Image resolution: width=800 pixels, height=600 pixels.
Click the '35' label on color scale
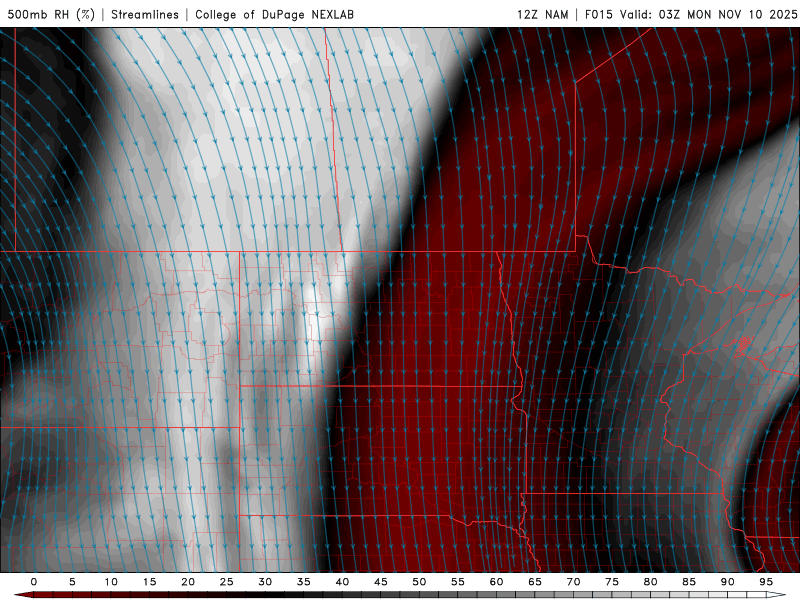pos(304,582)
